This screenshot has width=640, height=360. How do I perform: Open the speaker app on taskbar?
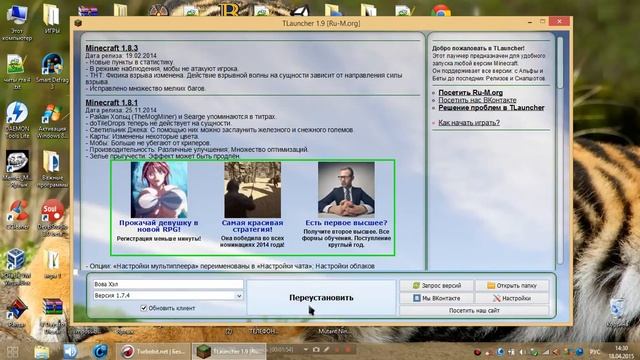coord(70,351)
